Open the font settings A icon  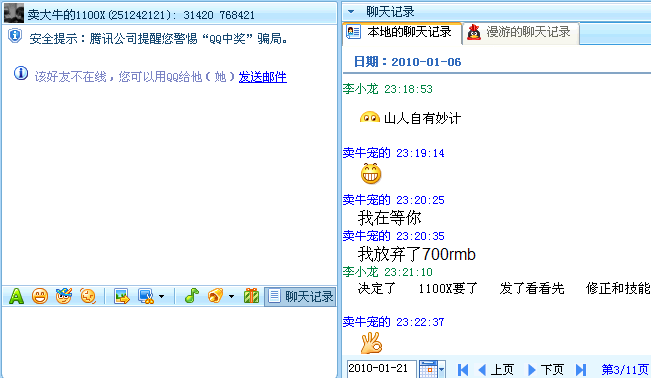[x=16, y=296]
